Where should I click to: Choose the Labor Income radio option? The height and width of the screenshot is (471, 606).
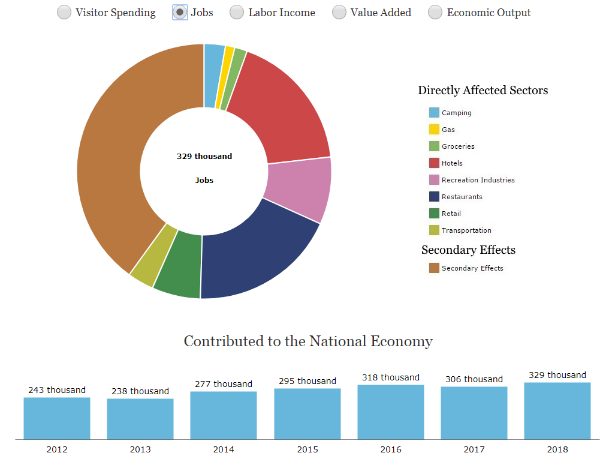click(237, 12)
